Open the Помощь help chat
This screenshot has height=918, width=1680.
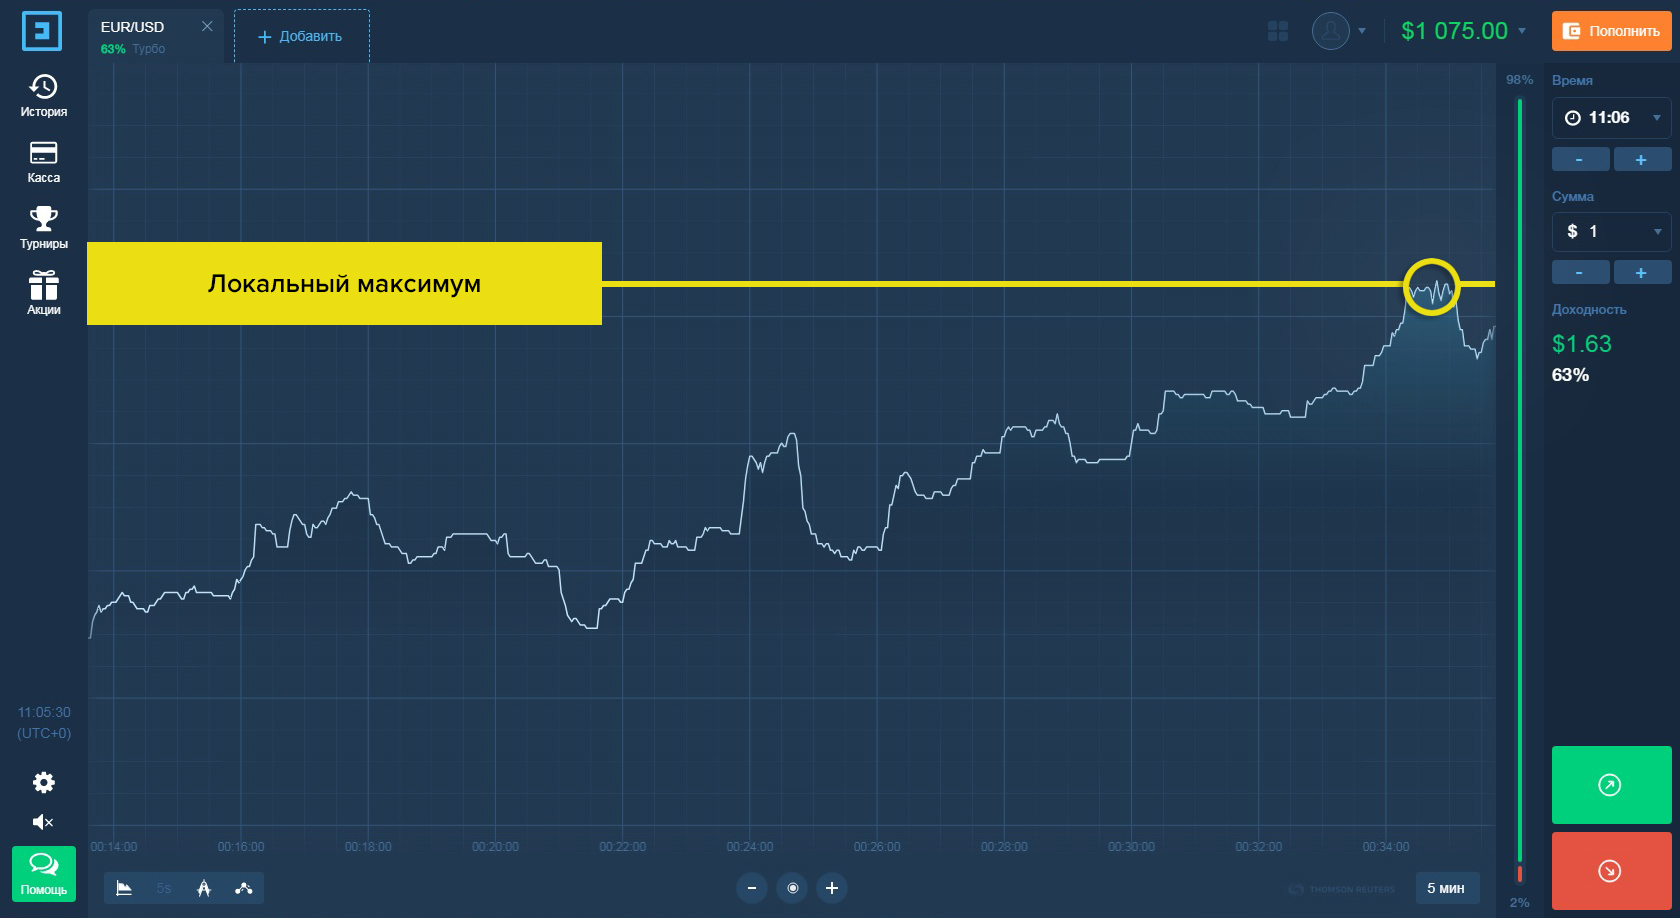44,874
